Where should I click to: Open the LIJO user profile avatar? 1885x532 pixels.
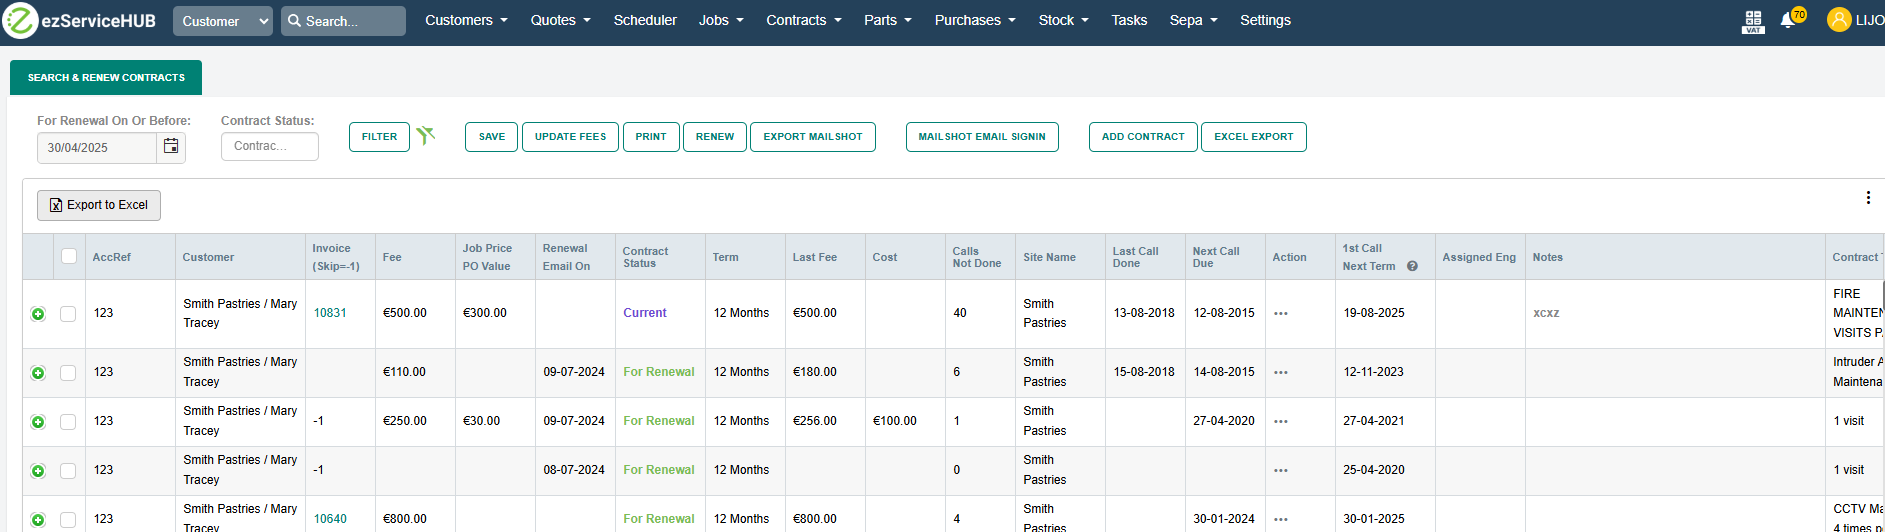(1838, 20)
